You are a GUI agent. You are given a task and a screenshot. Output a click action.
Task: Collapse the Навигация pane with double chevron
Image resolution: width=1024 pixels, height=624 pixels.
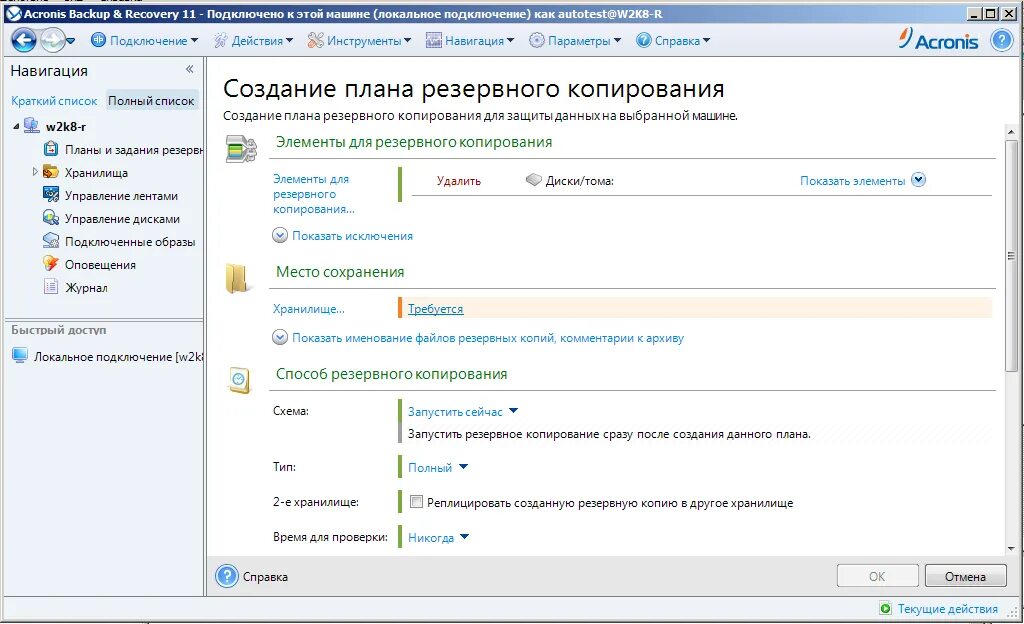click(189, 69)
